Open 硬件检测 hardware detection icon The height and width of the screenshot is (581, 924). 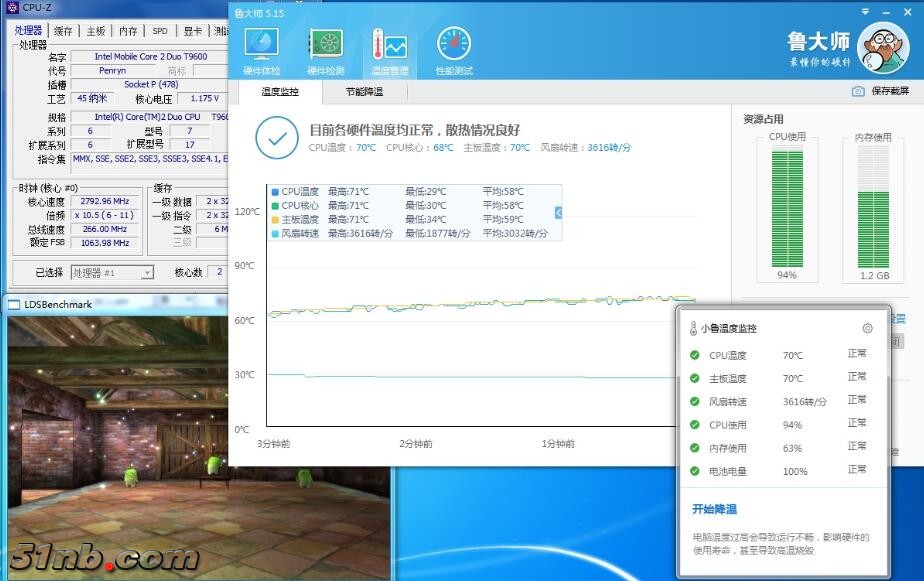(325, 50)
